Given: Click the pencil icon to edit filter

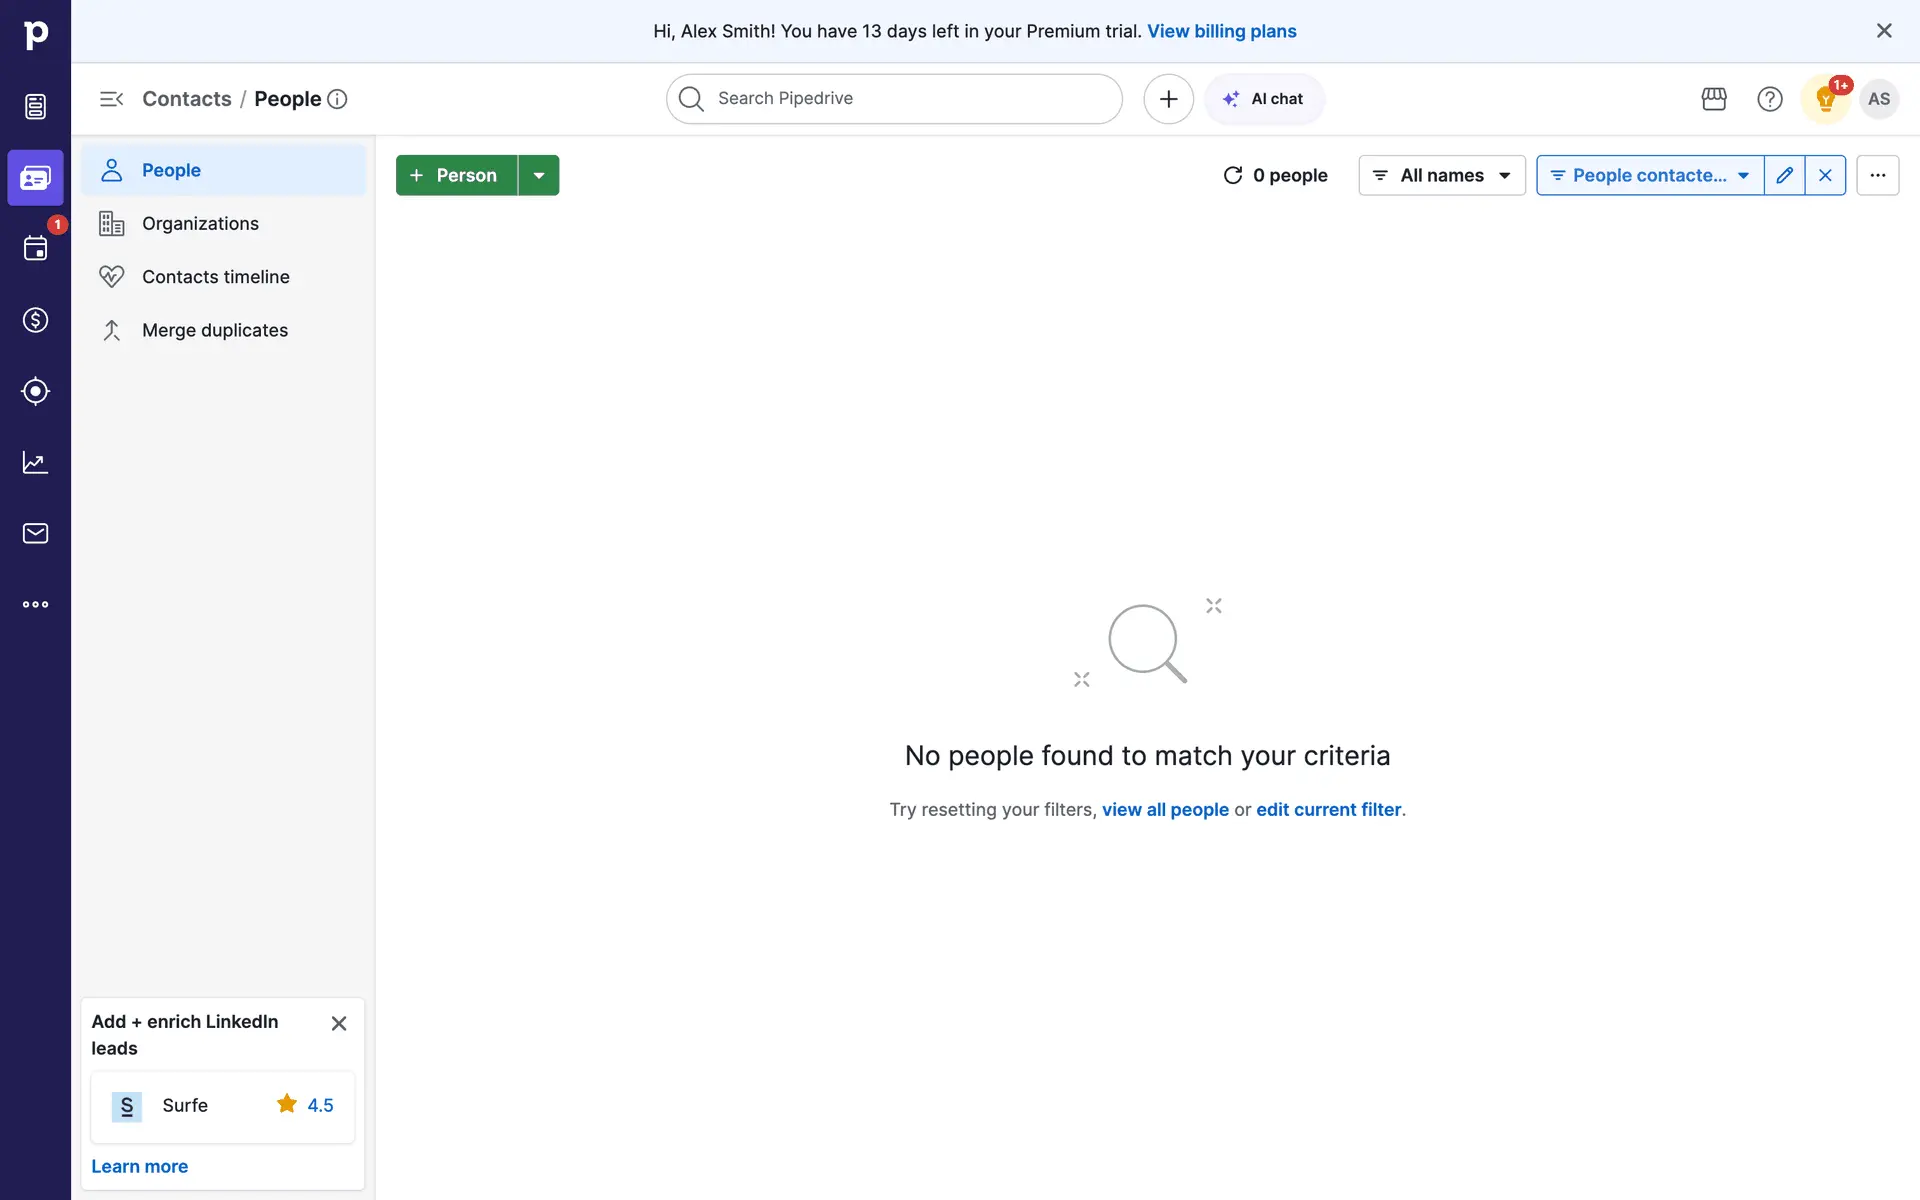Looking at the screenshot, I should (x=1784, y=175).
